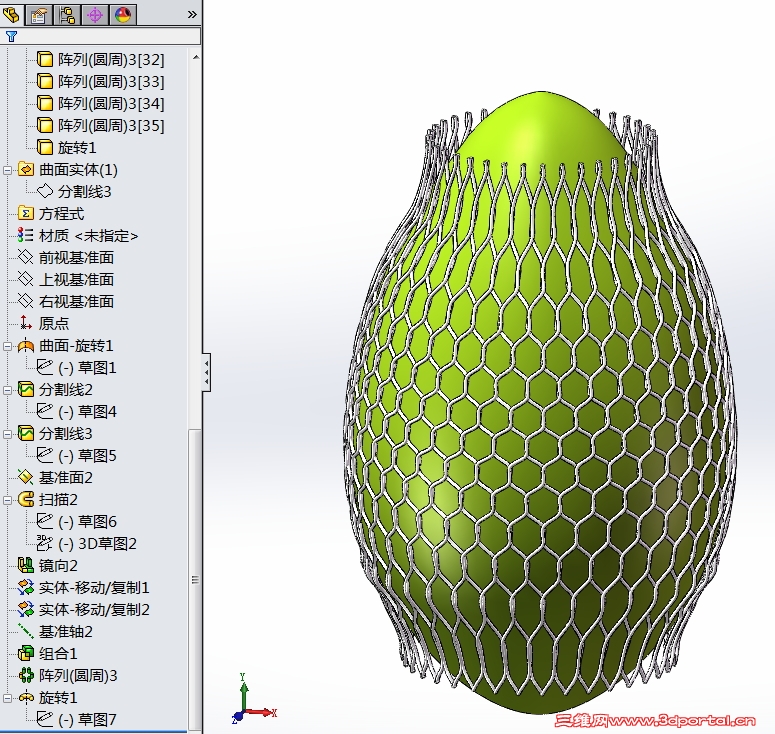Select the 3D草图2 sketch icon
775x734 pixels.
click(45, 543)
